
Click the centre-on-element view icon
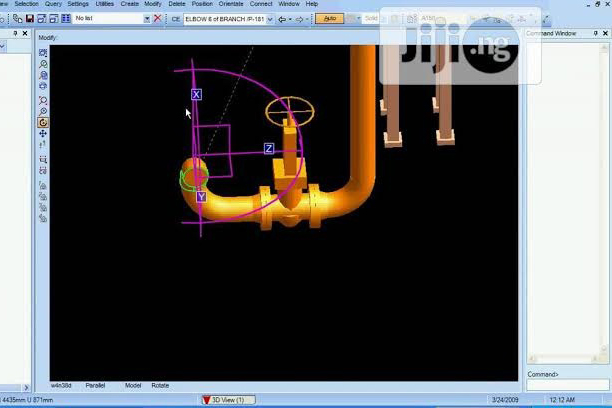coord(43,86)
